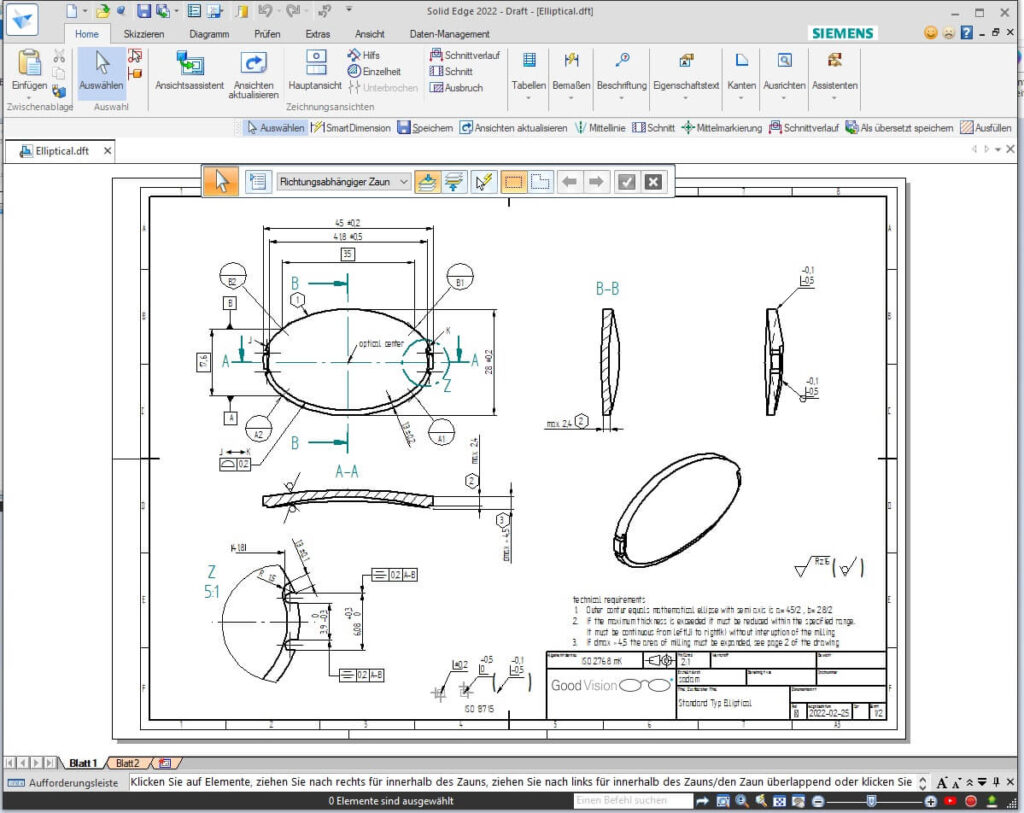Click the Einen Befehl suchen search field

(x=632, y=801)
